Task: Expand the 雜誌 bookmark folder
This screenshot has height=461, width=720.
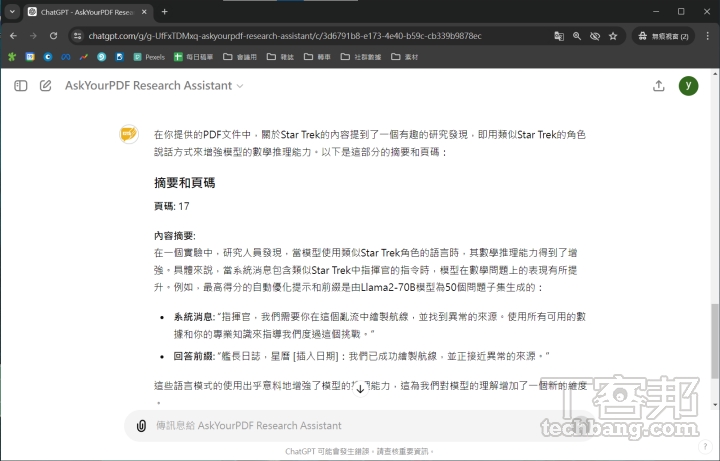Action: coord(280,57)
